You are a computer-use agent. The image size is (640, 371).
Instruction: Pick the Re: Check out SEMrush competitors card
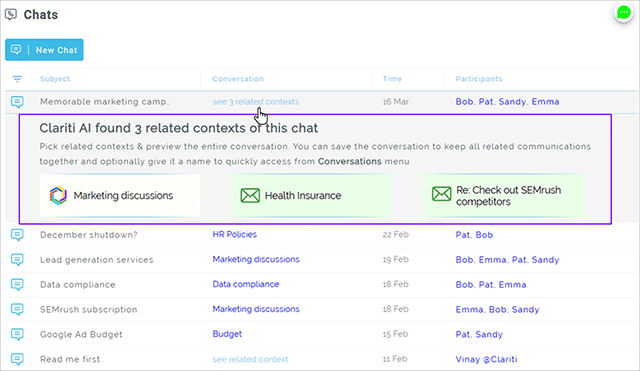[502, 195]
